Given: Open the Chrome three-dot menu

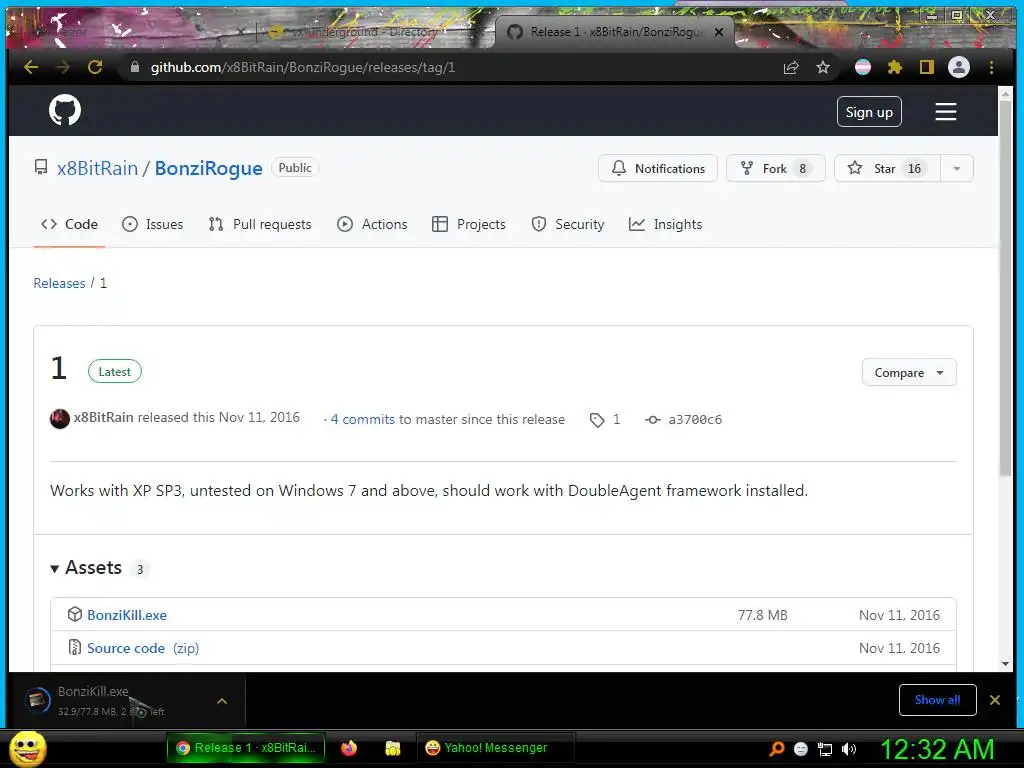Looking at the screenshot, I should [x=991, y=67].
